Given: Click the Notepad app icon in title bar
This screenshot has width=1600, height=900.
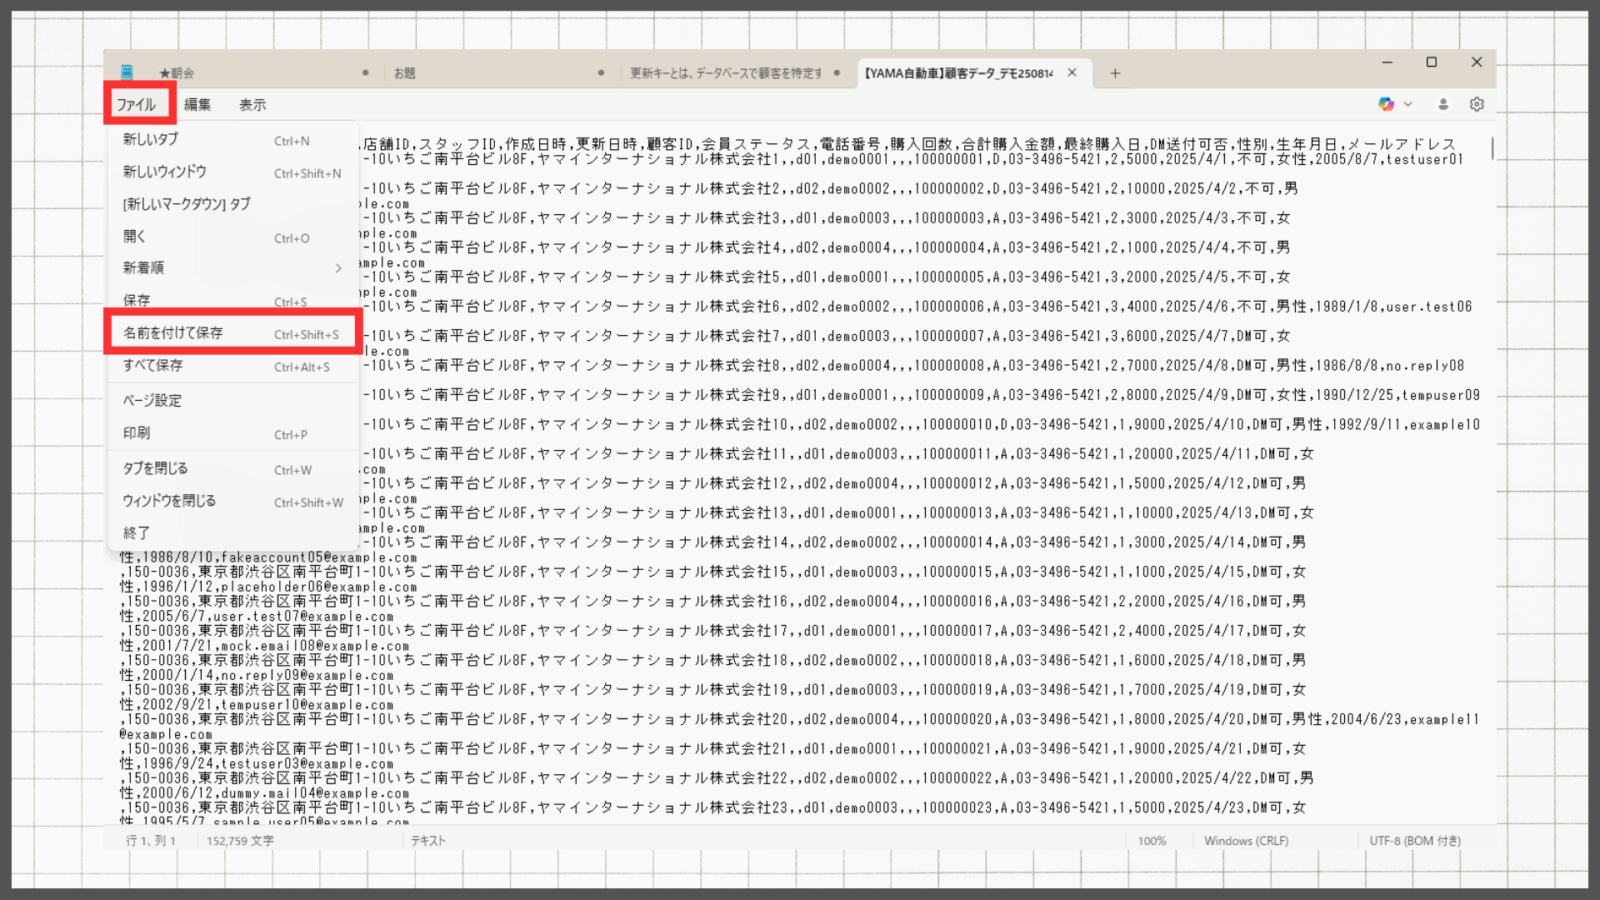Looking at the screenshot, I should click(x=127, y=72).
